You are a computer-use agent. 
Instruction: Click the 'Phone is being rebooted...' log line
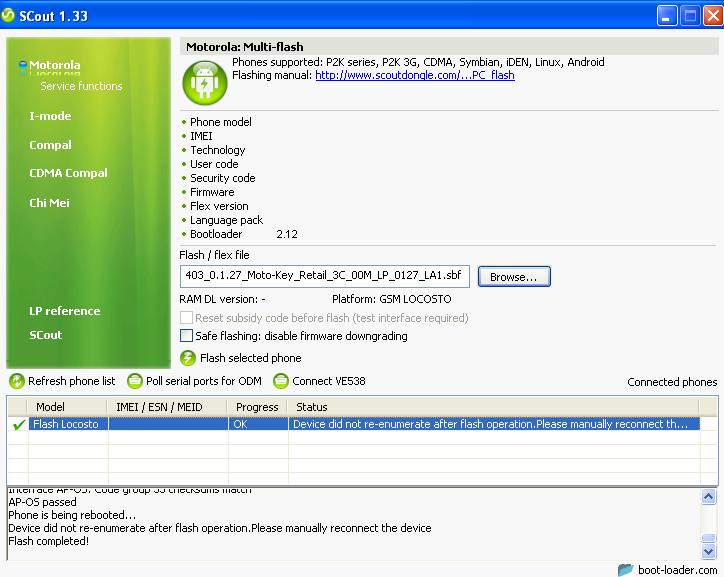coord(72,515)
